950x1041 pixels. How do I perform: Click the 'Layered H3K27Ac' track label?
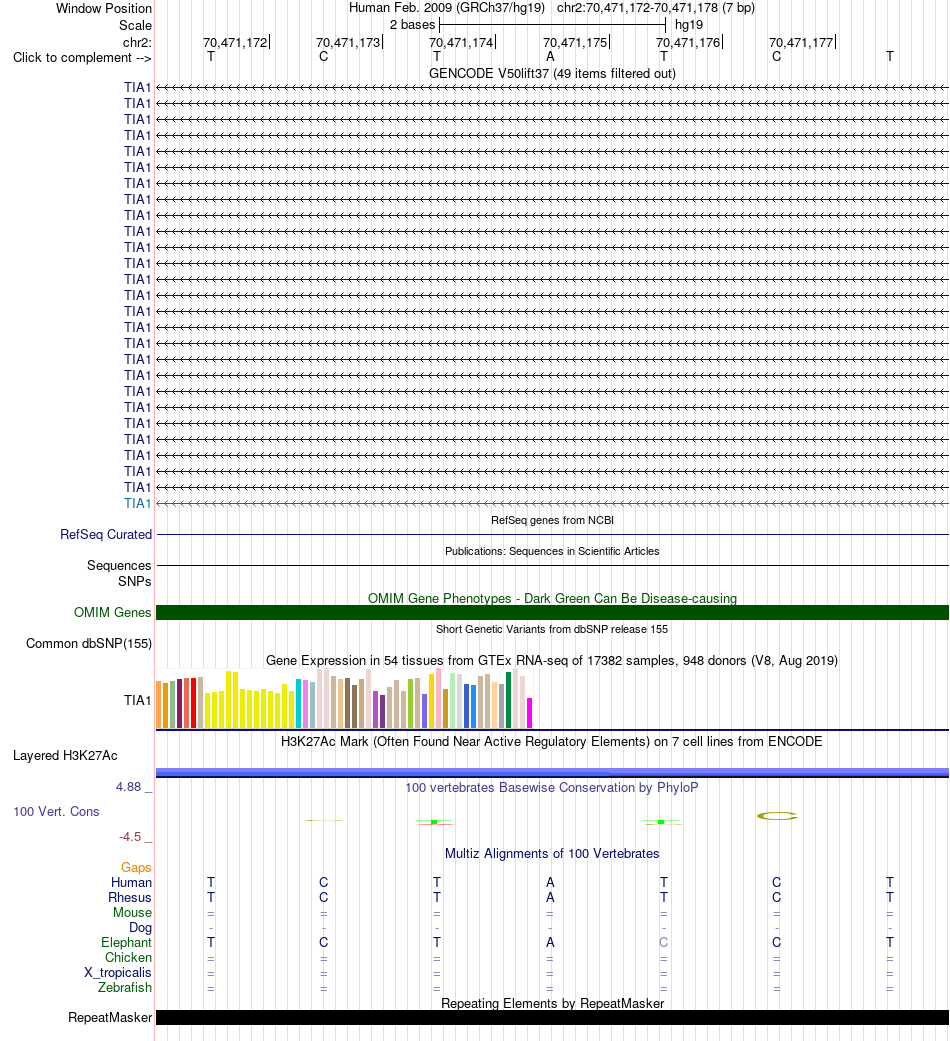click(66, 756)
